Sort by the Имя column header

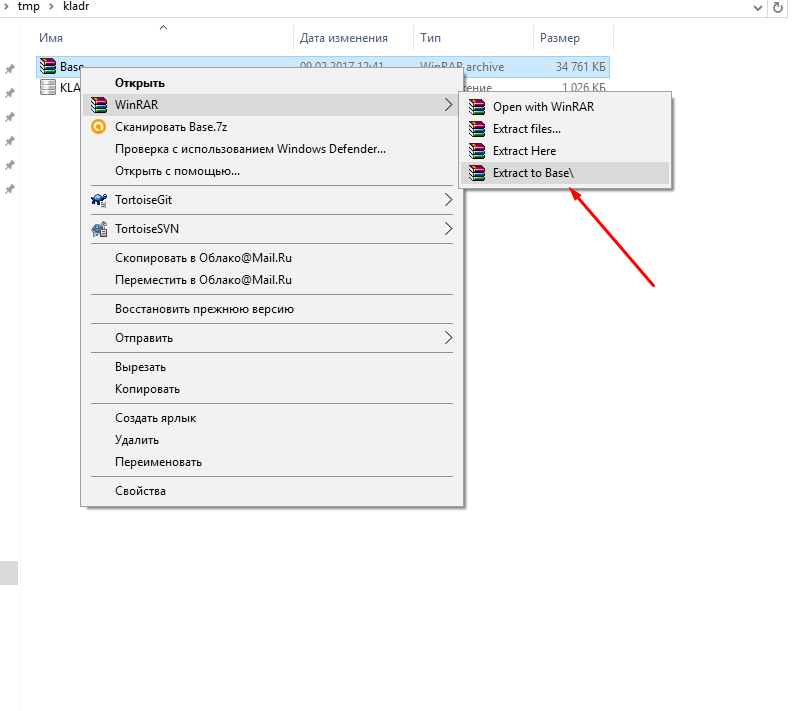point(163,38)
